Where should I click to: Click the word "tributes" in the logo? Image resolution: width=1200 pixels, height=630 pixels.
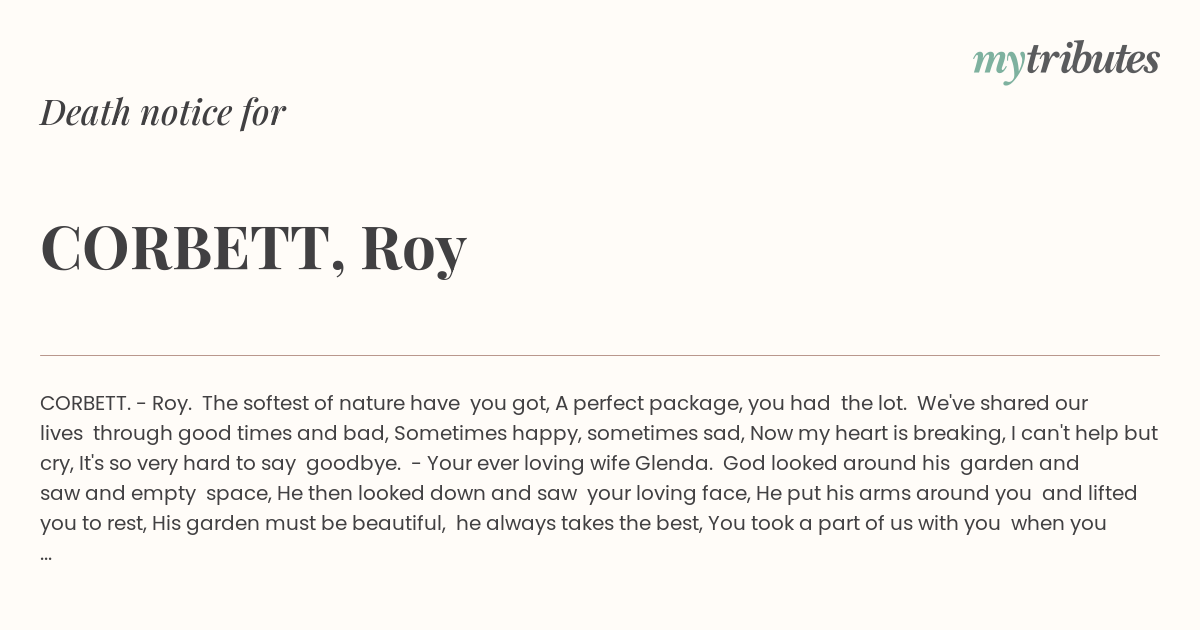pos(1093,58)
